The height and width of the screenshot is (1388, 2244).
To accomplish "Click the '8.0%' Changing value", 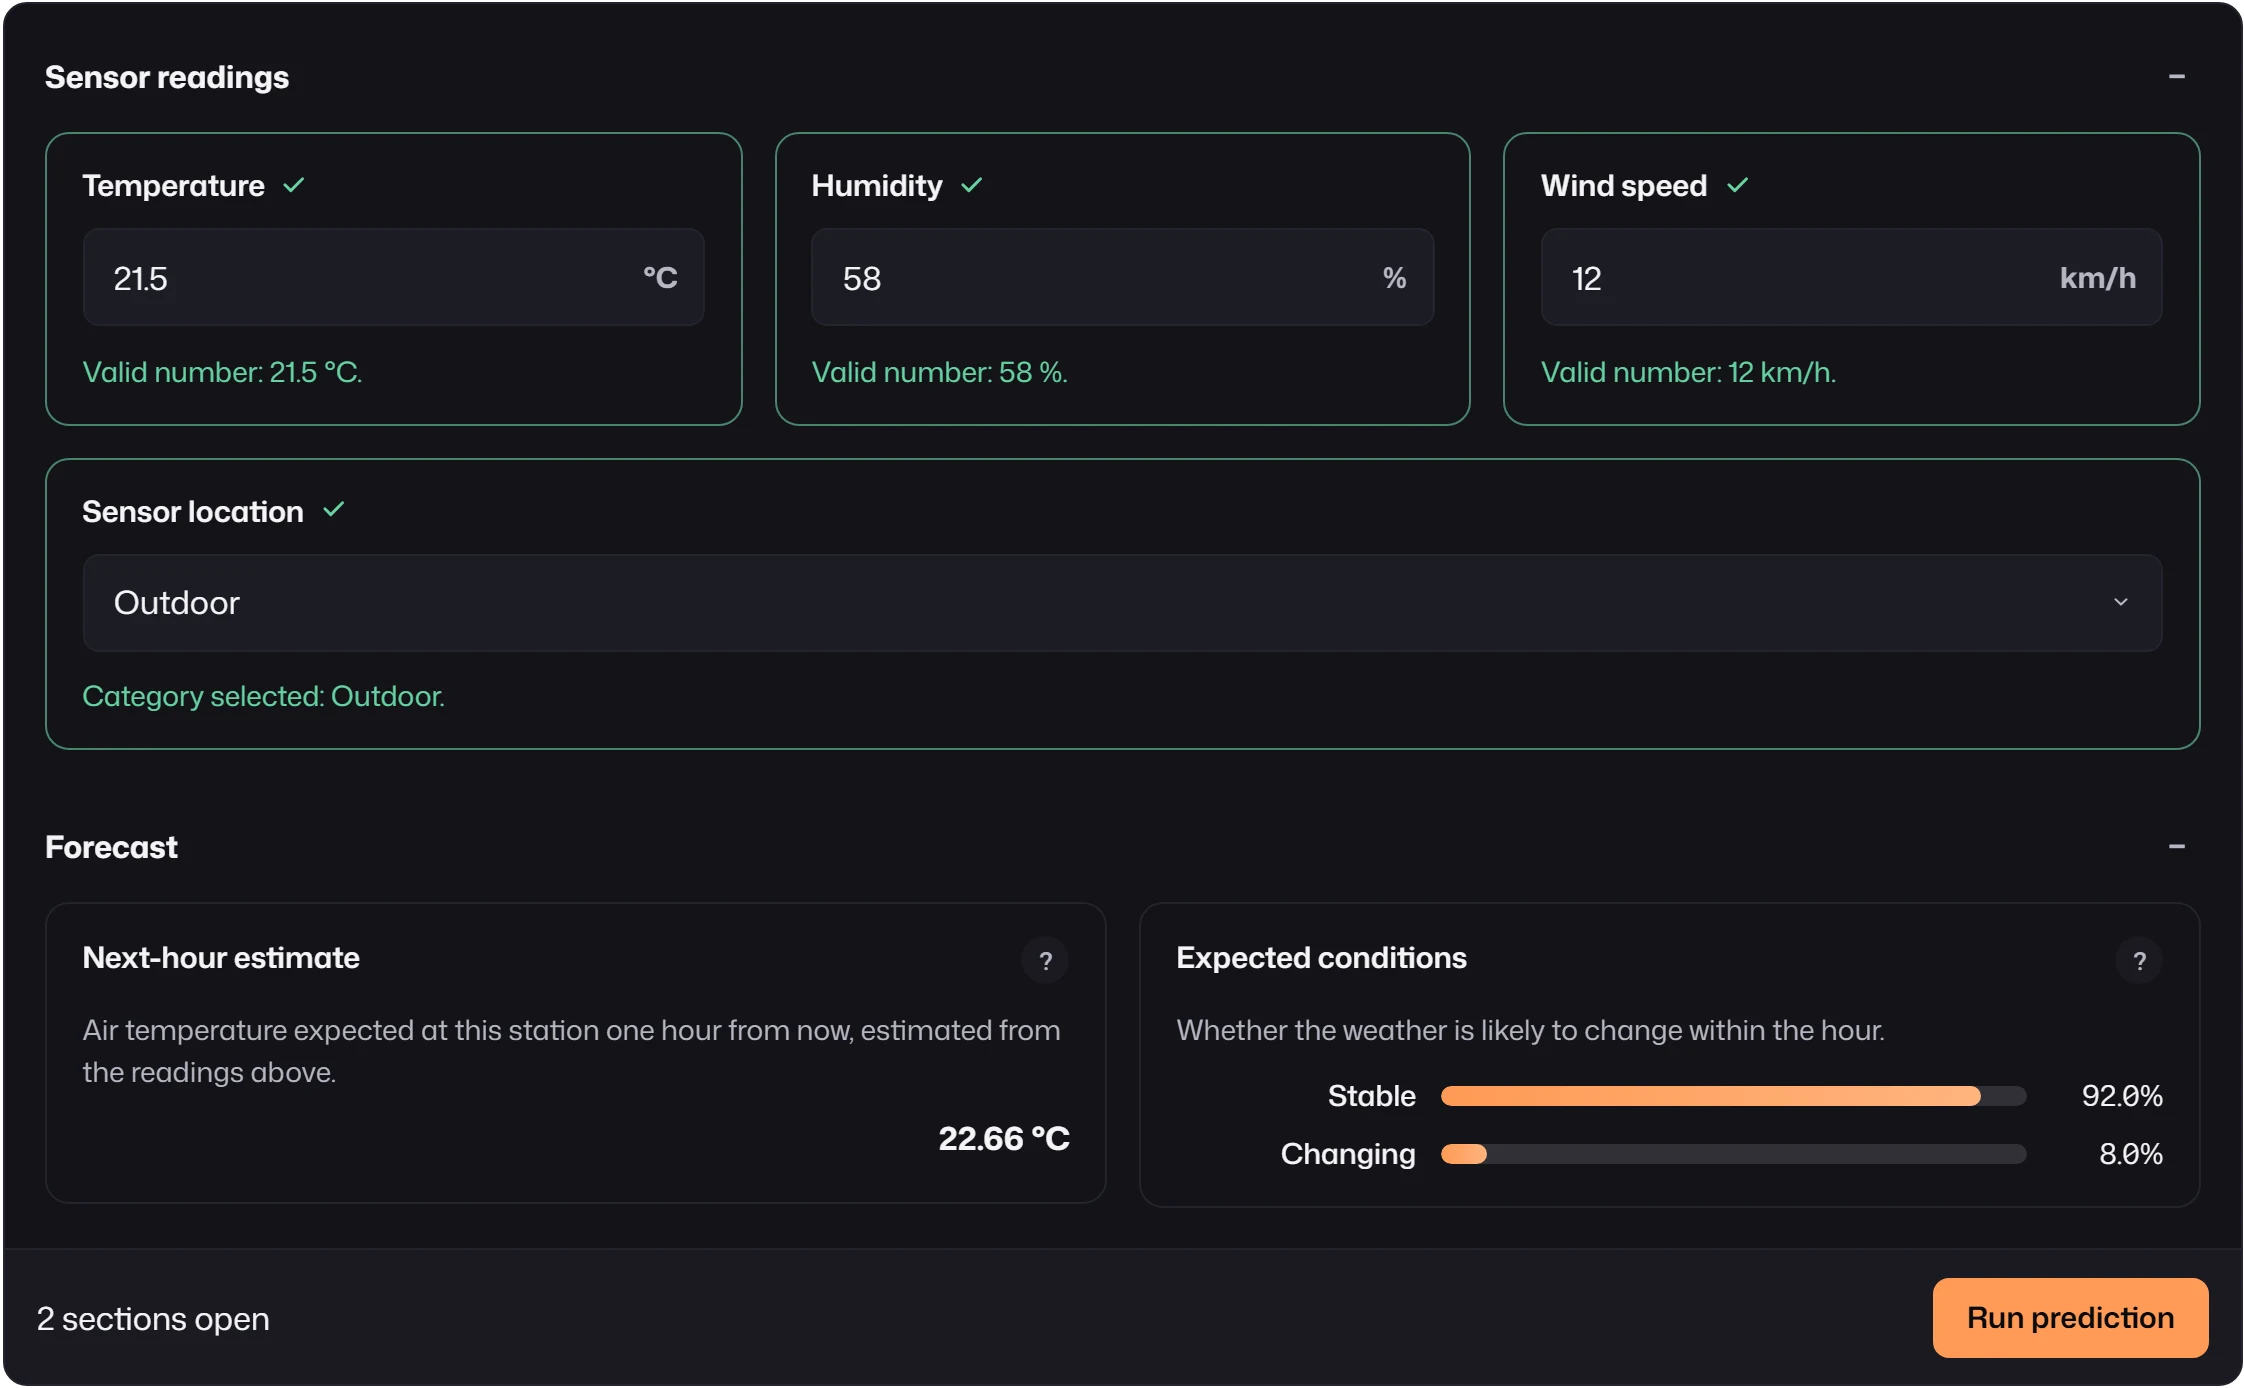I will coord(2131,1154).
